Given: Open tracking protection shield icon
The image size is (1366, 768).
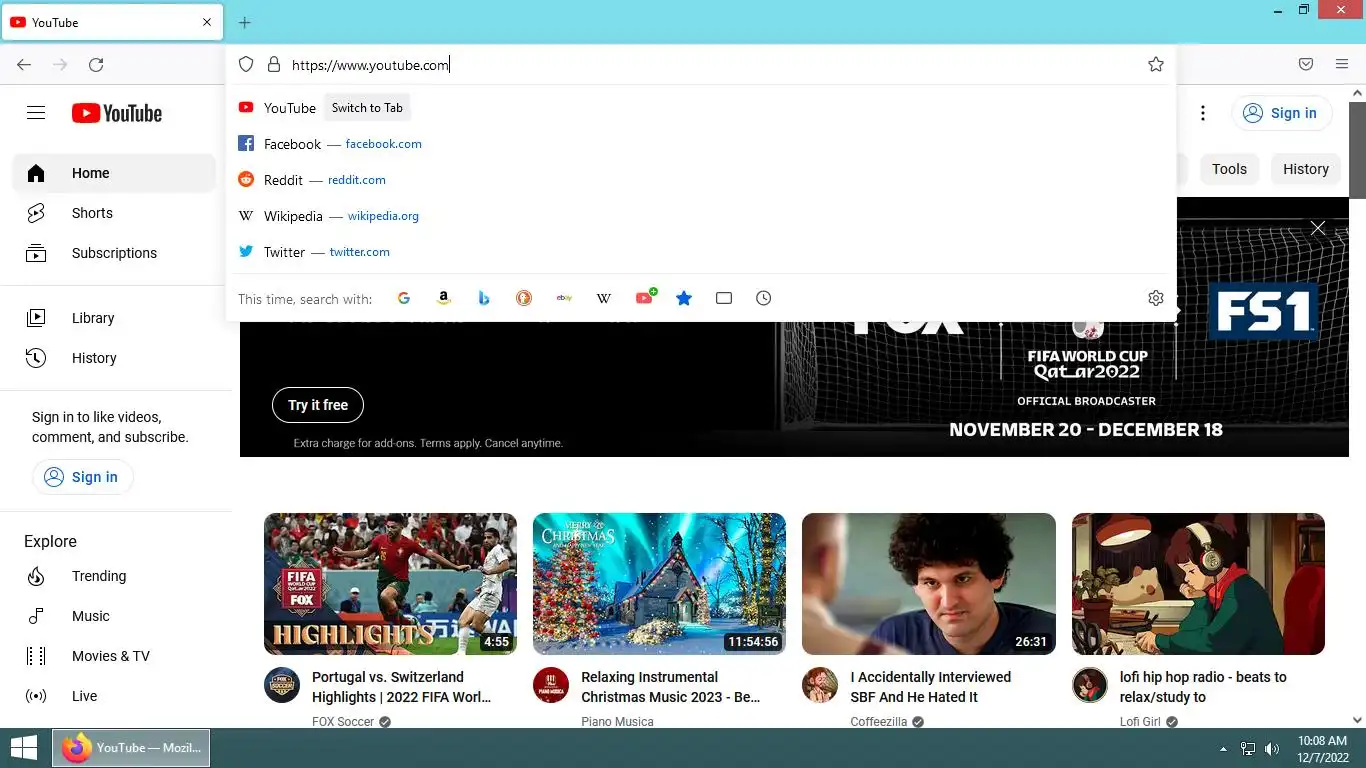Looking at the screenshot, I should pyautogui.click(x=246, y=64).
